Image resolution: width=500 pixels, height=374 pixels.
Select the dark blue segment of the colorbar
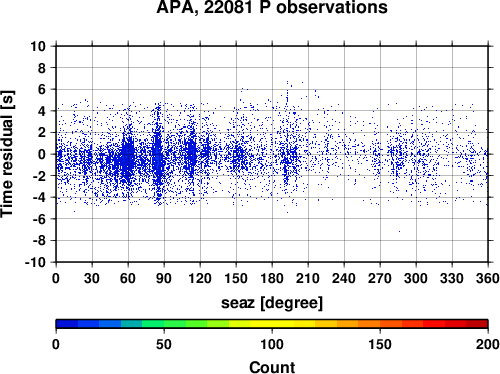pyautogui.click(x=67, y=324)
